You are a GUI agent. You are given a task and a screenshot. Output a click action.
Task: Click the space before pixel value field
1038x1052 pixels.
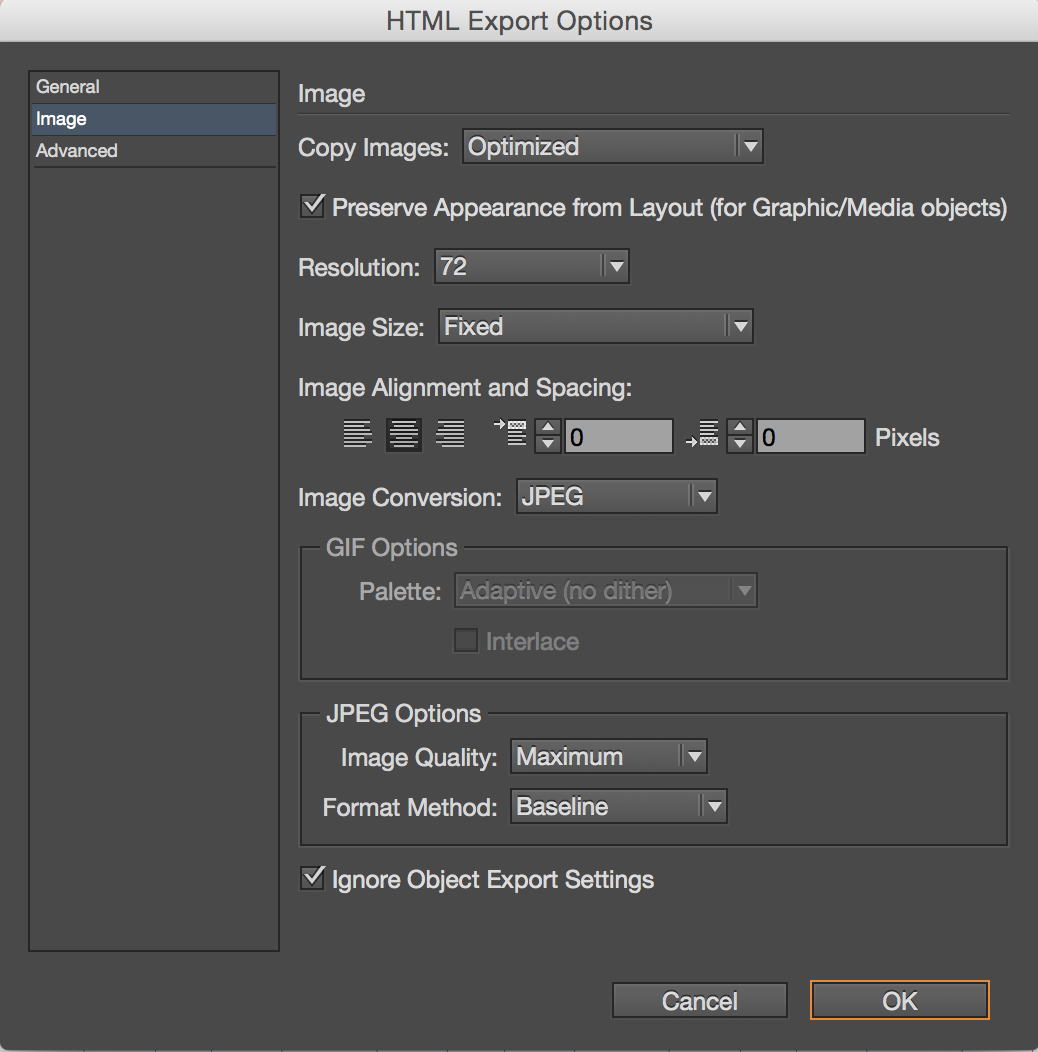click(618, 437)
